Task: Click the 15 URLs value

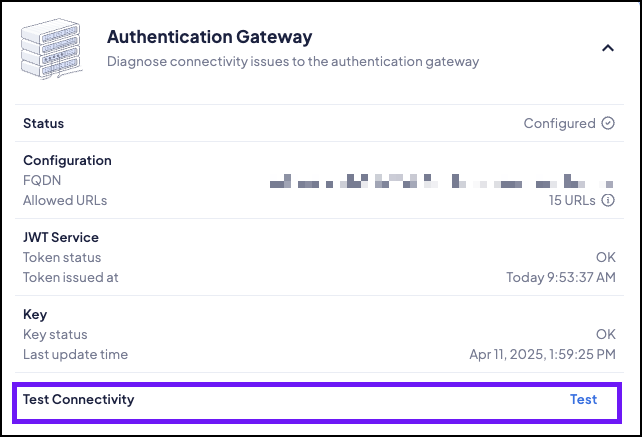Action: pyautogui.click(x=572, y=200)
